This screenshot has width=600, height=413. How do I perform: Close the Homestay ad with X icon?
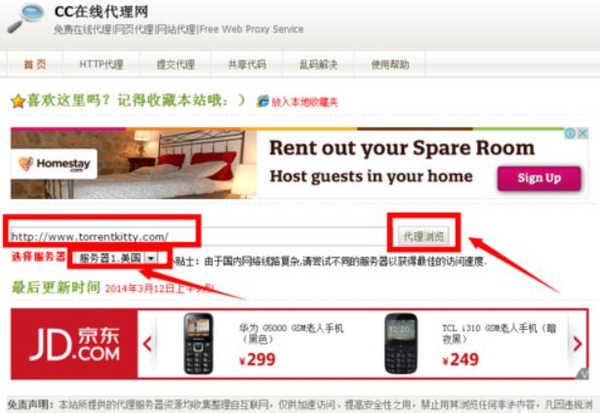click(x=583, y=133)
